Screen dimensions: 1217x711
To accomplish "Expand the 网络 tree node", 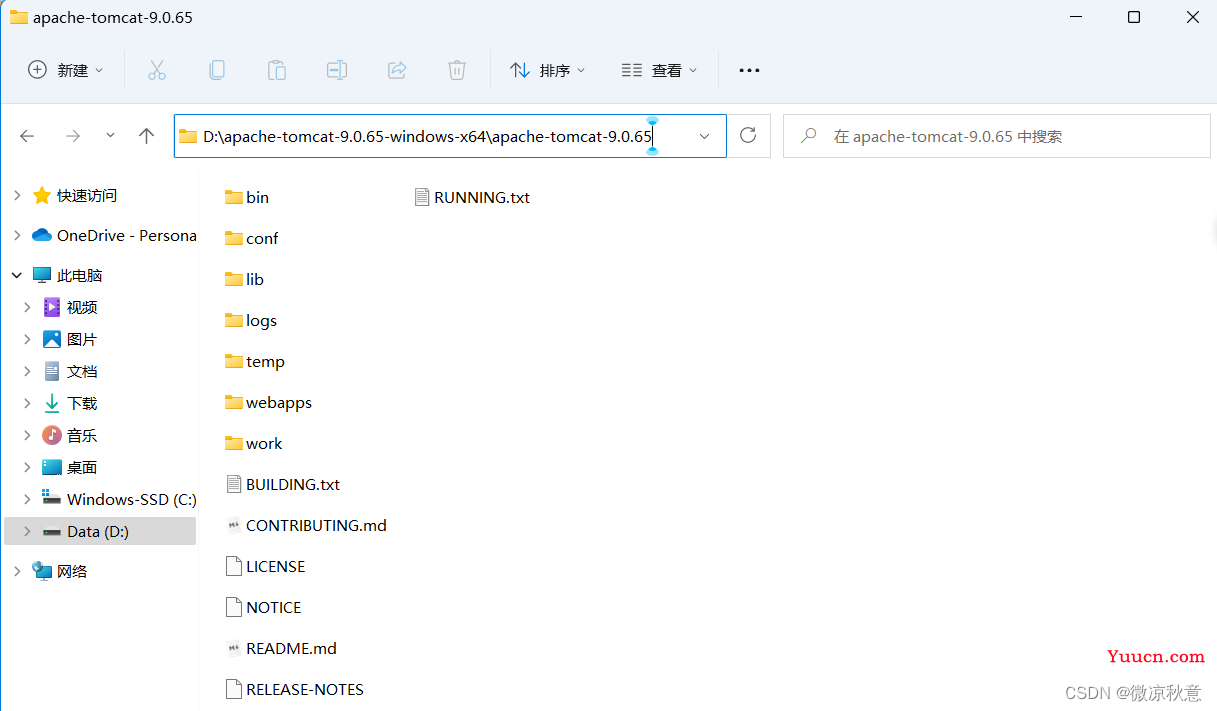I will 17,571.
